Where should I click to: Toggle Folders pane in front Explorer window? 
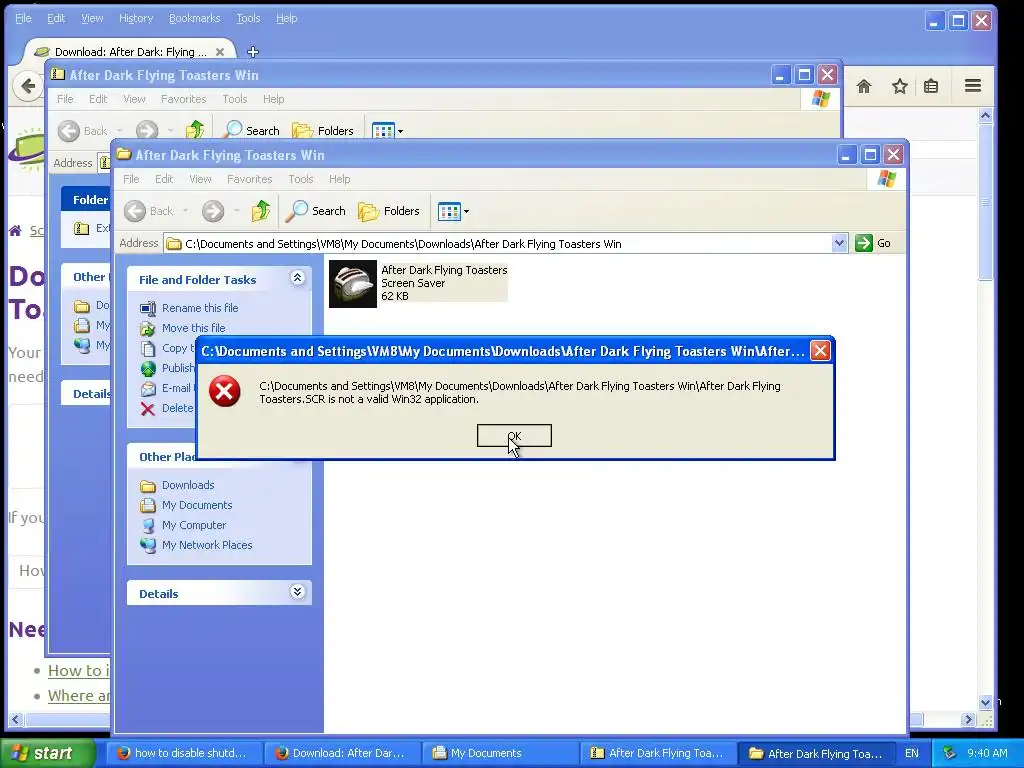(389, 211)
